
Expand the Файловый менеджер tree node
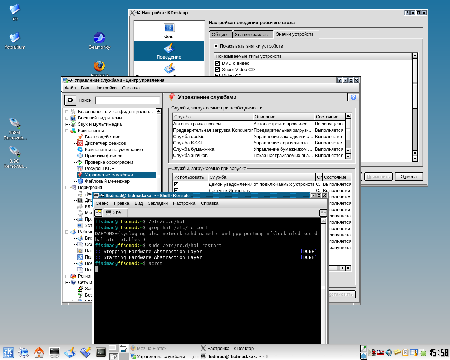click(x=75, y=181)
